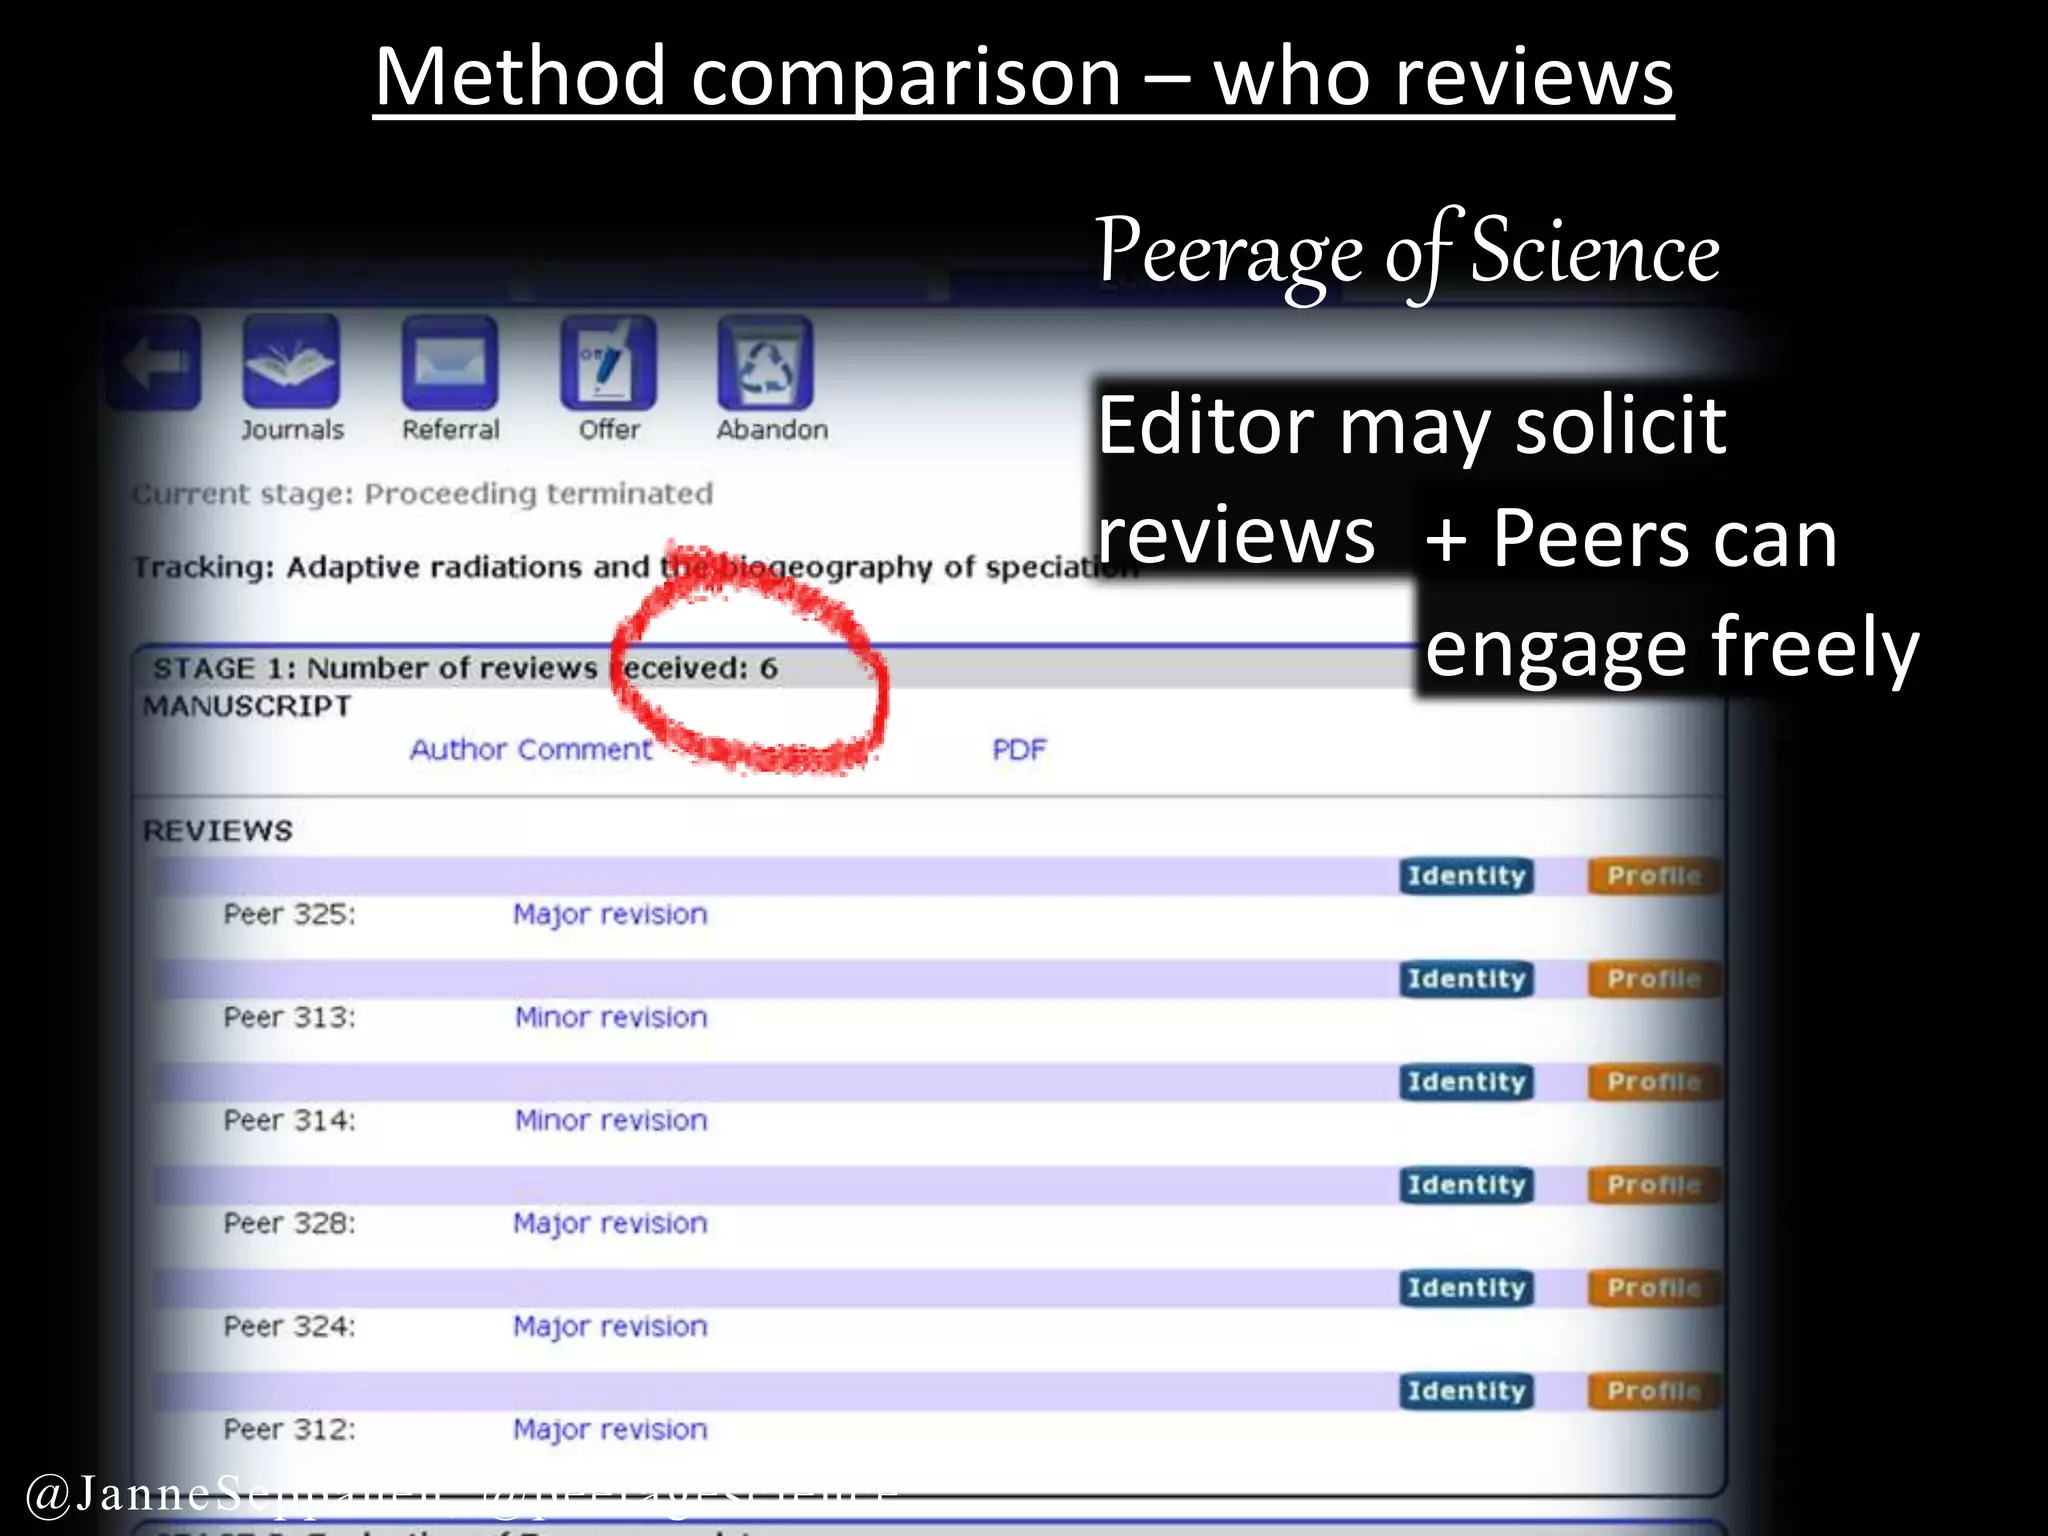
Task: Click the @JanneSeppanen handle text
Action: point(234,1494)
